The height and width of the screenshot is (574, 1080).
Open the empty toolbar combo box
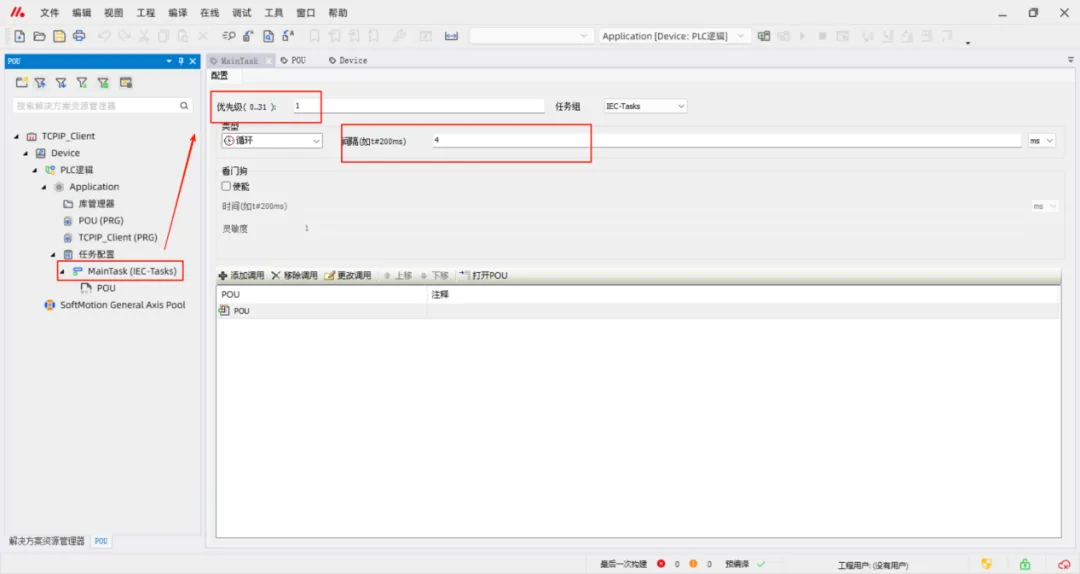(530, 36)
